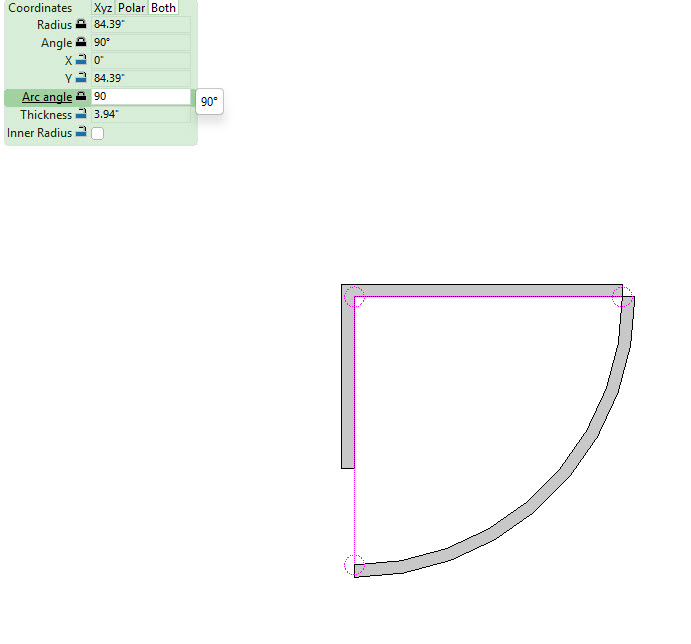This screenshot has width=691, height=644.
Task: Toggle the Thickness lock icon
Action: 81,114
